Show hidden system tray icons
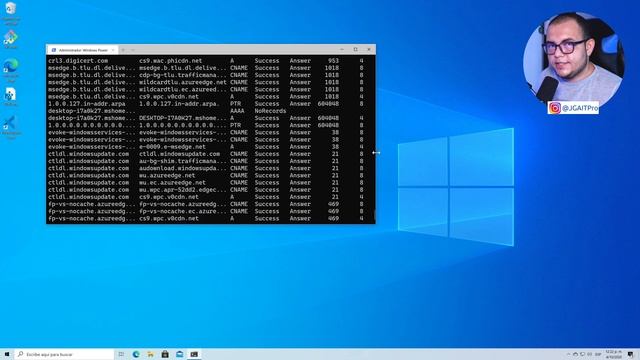Screen dimensions: 640x360 pyautogui.click(x=568, y=354)
